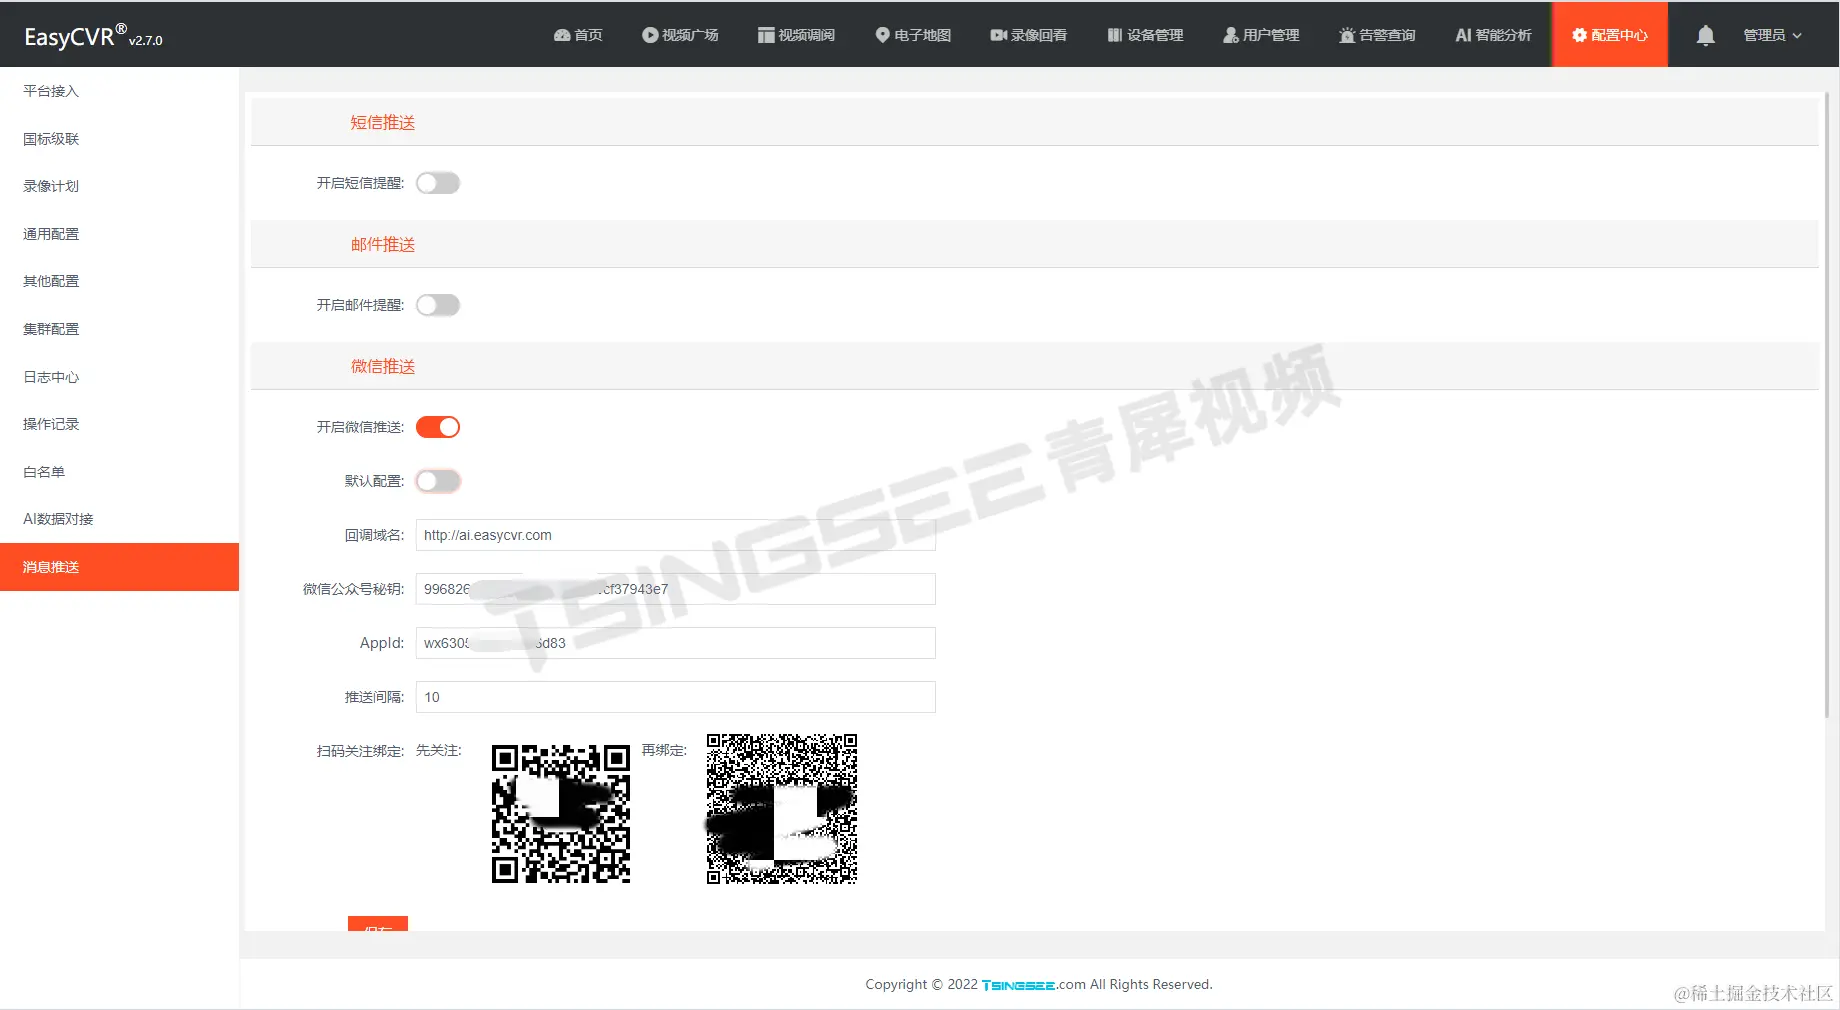Go to 录像回看 tab label
The height and width of the screenshot is (1010, 1840).
[x=1038, y=35]
